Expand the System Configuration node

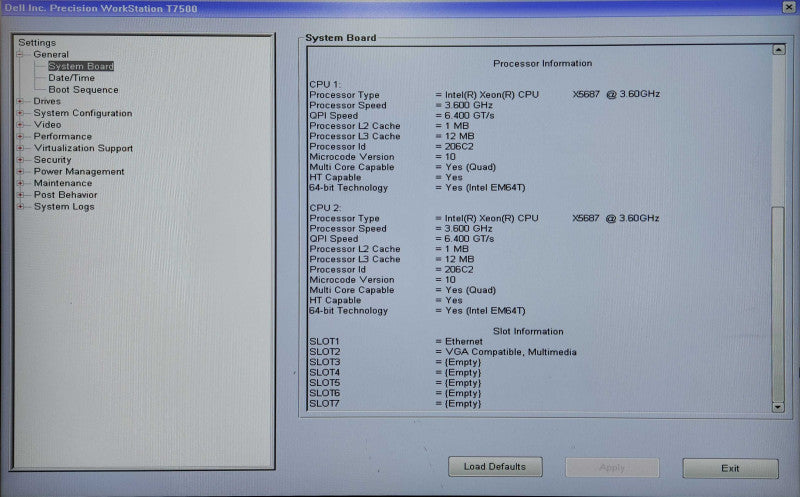pos(20,113)
